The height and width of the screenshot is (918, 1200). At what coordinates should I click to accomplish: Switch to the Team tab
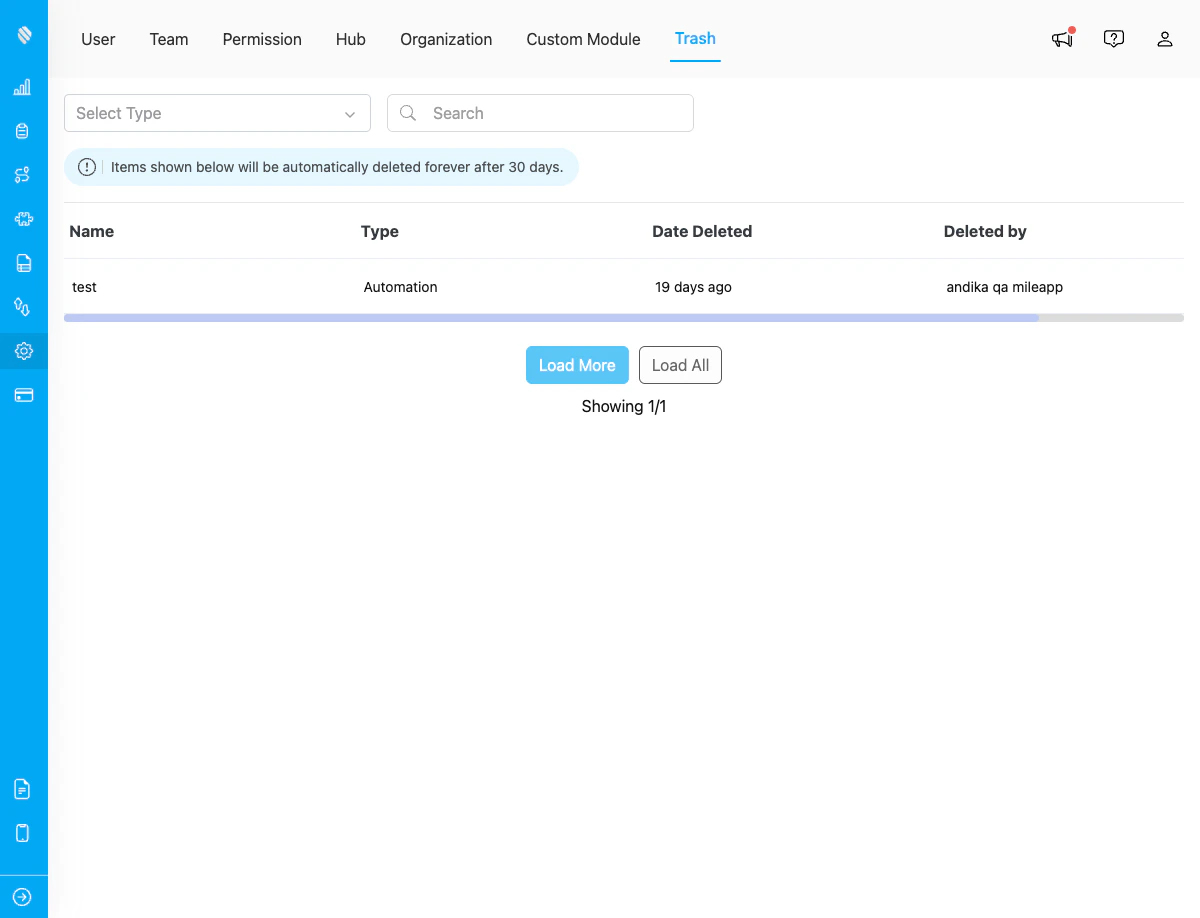169,39
